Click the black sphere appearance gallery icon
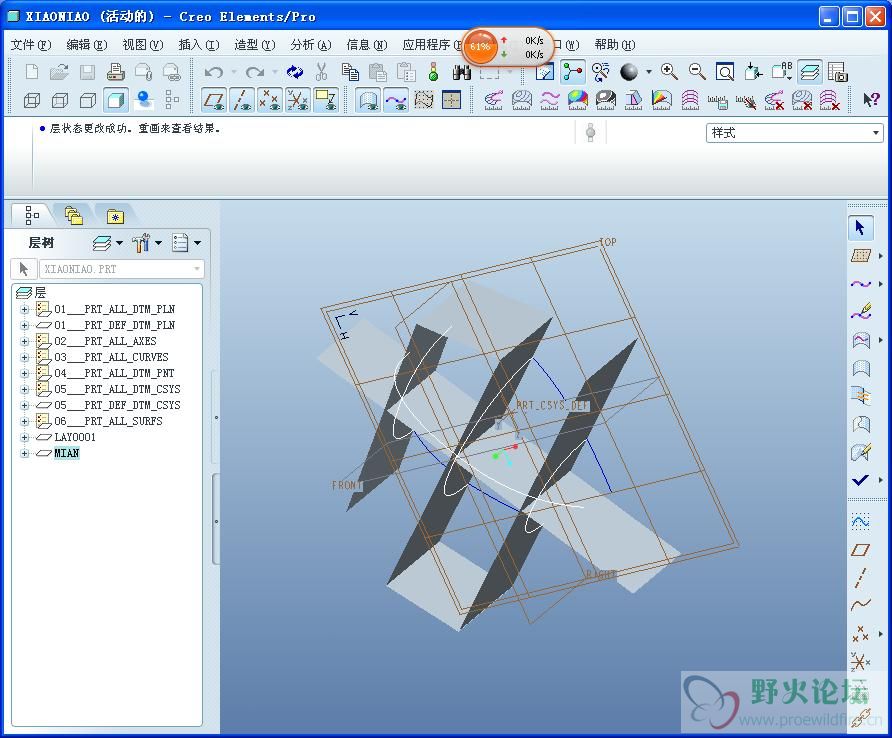The width and height of the screenshot is (892, 738). click(x=629, y=72)
